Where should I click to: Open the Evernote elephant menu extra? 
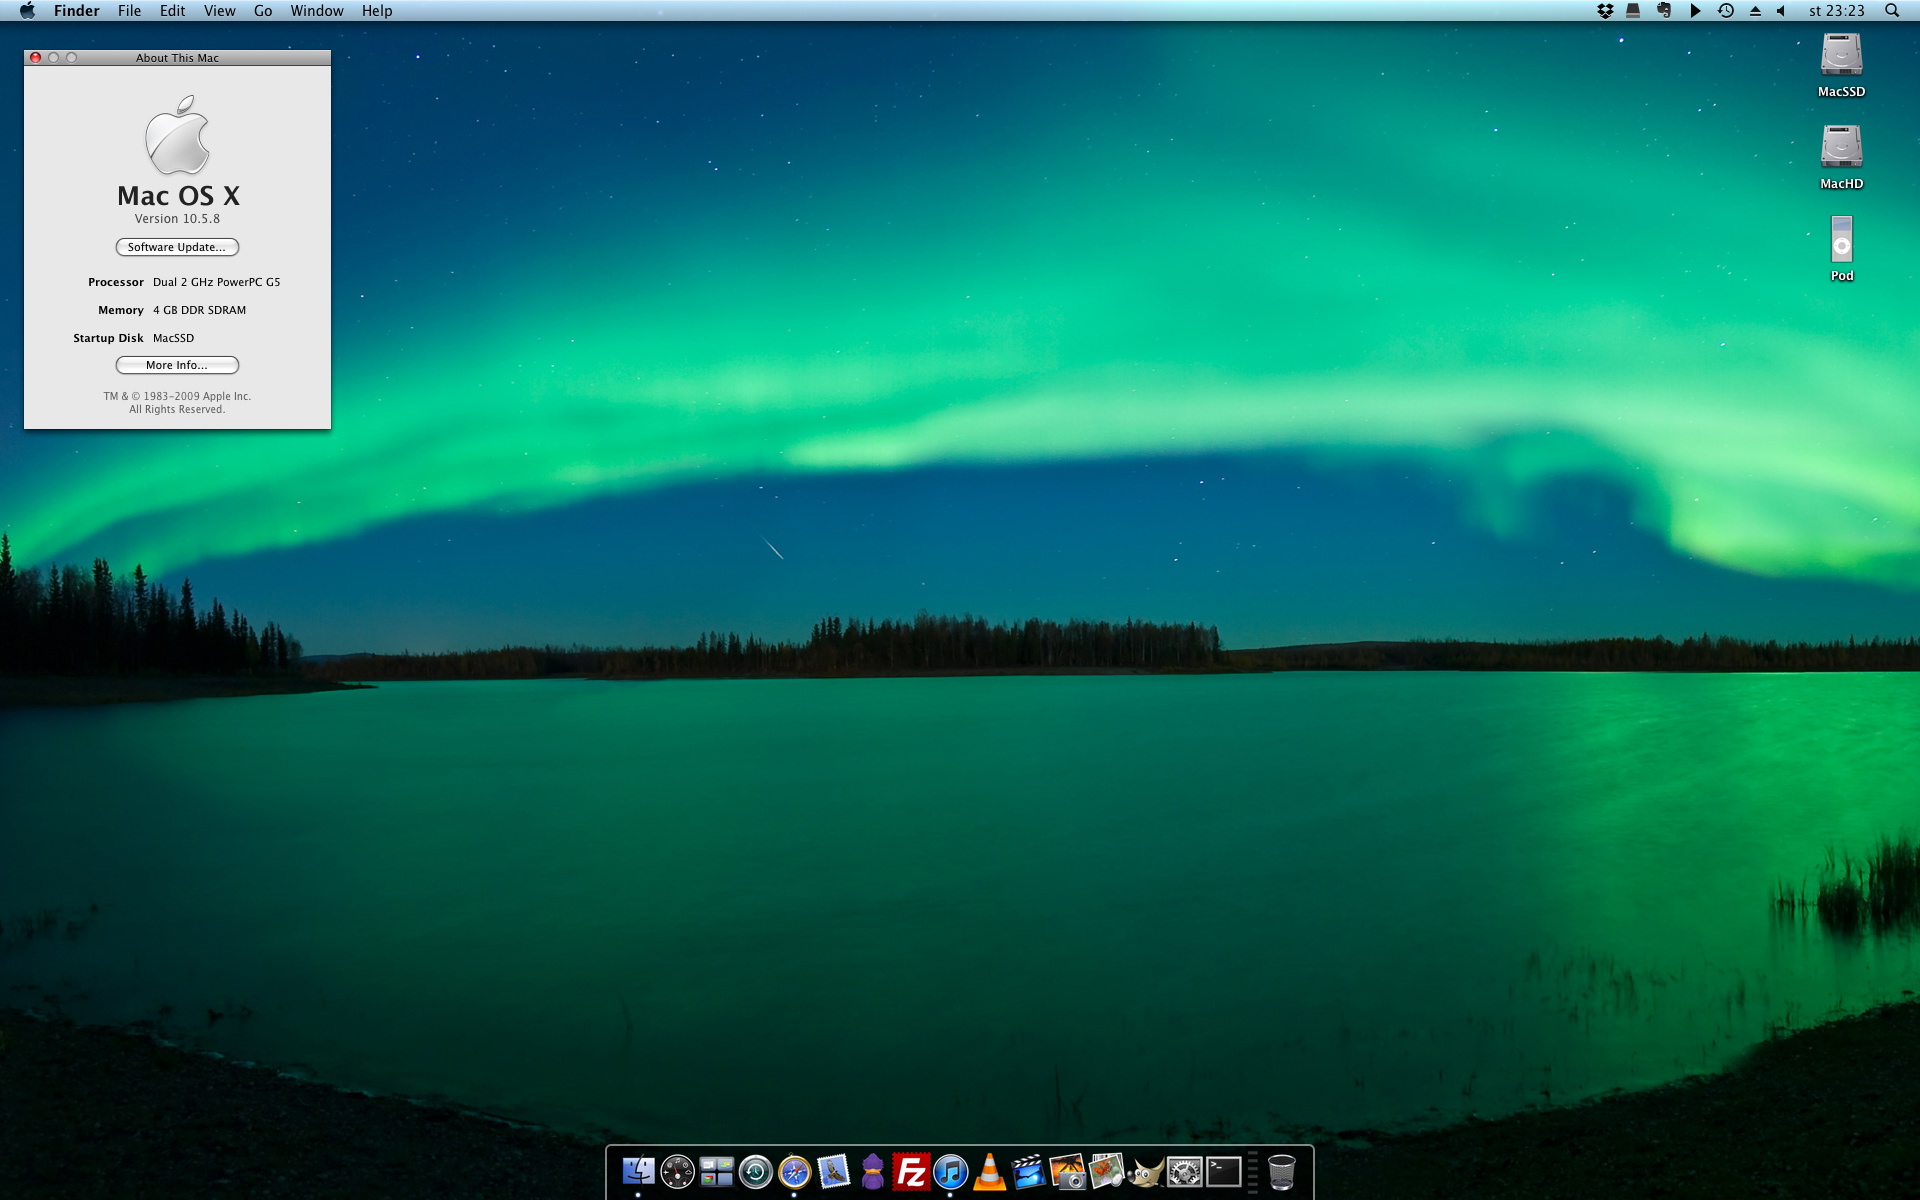click(1664, 11)
